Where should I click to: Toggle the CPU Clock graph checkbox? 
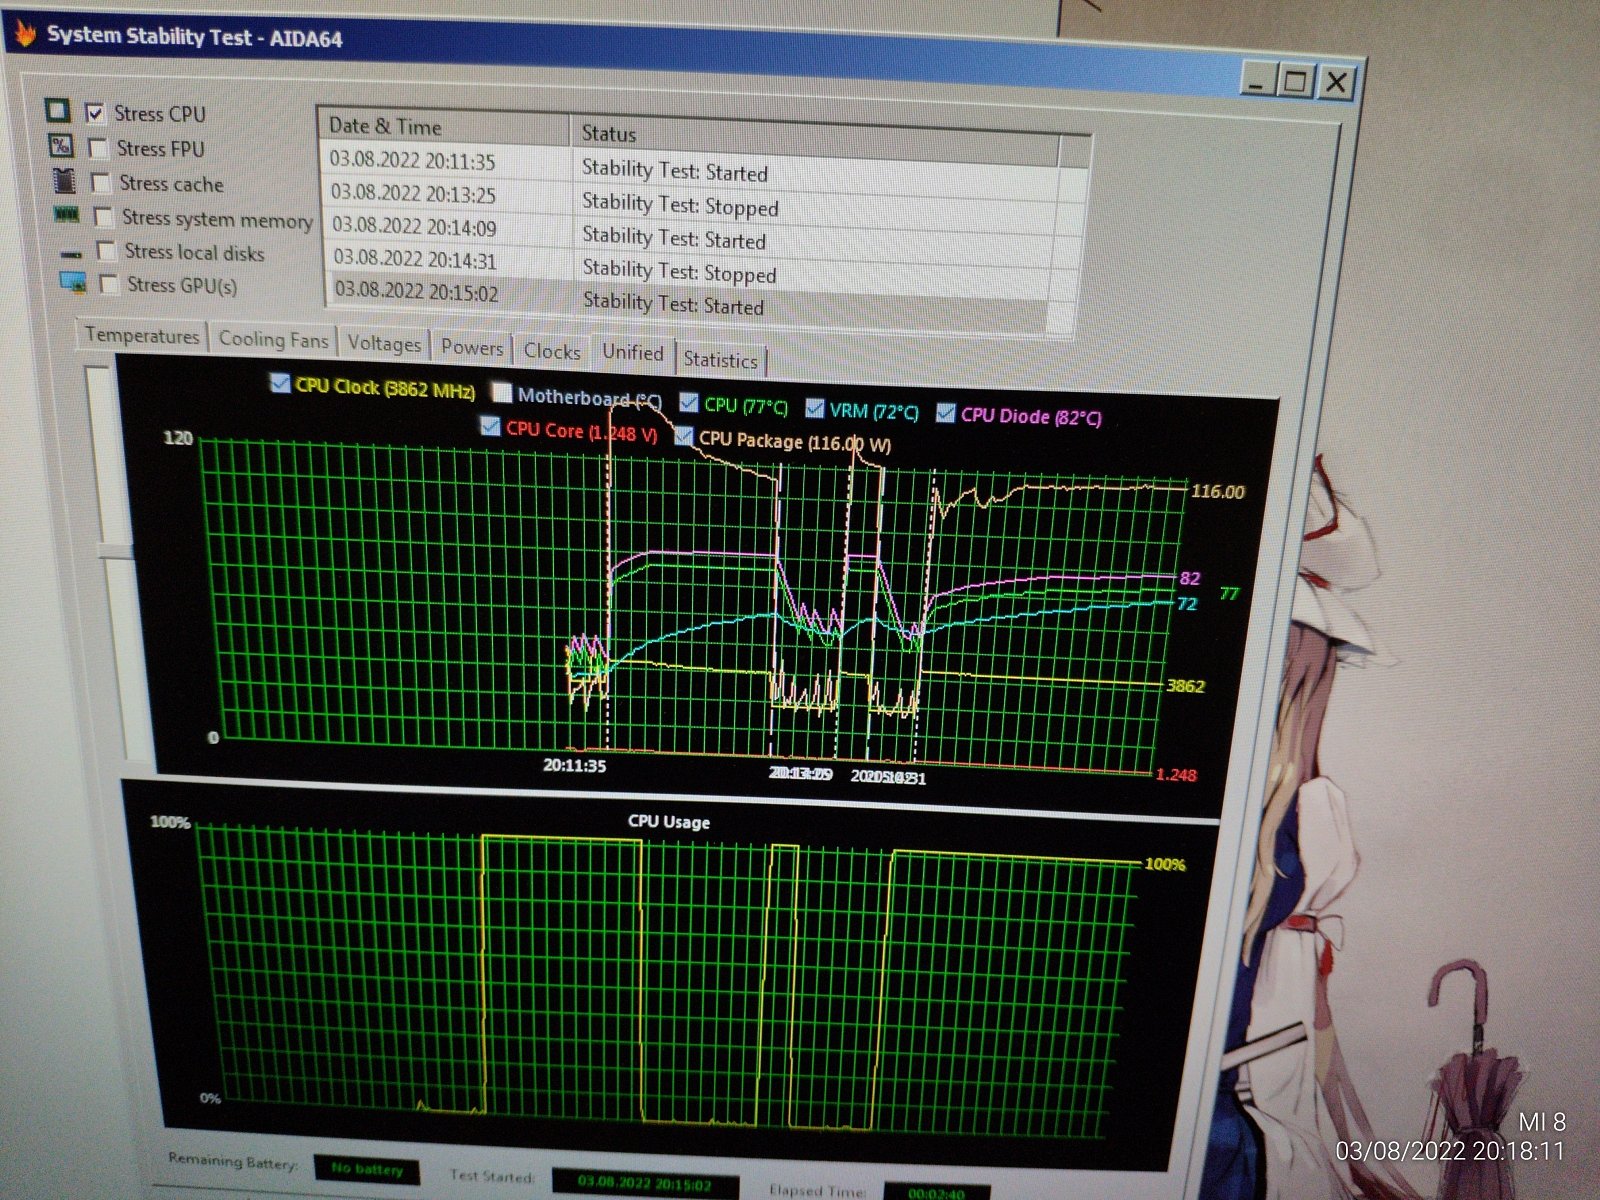click(280, 384)
